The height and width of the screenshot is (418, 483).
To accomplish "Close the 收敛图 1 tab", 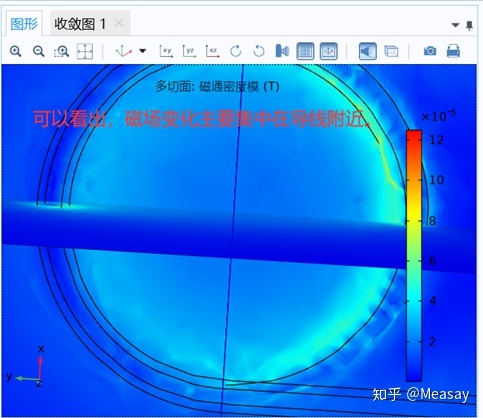I will click(119, 23).
